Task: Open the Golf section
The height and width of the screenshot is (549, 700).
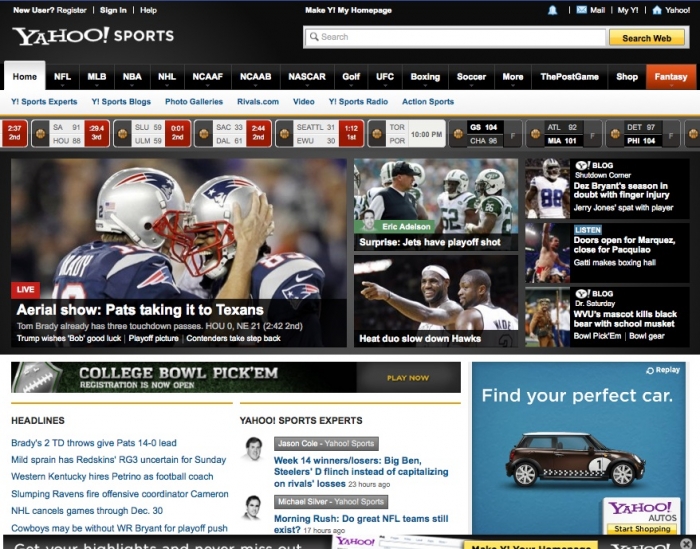Action: tap(351, 77)
